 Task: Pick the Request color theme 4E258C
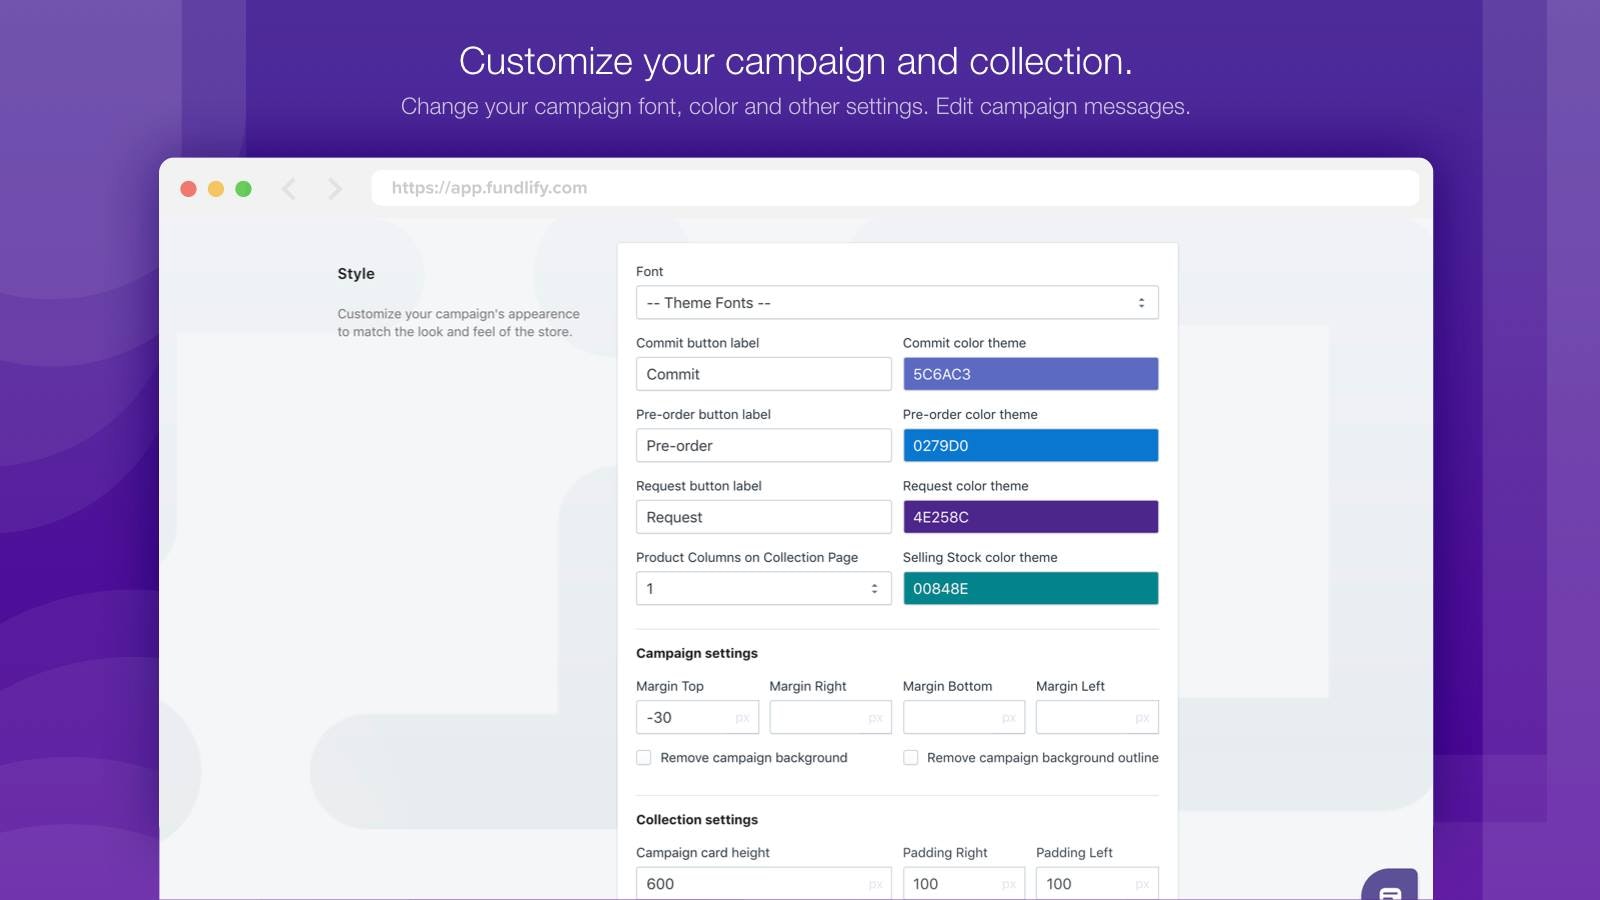coord(1030,517)
